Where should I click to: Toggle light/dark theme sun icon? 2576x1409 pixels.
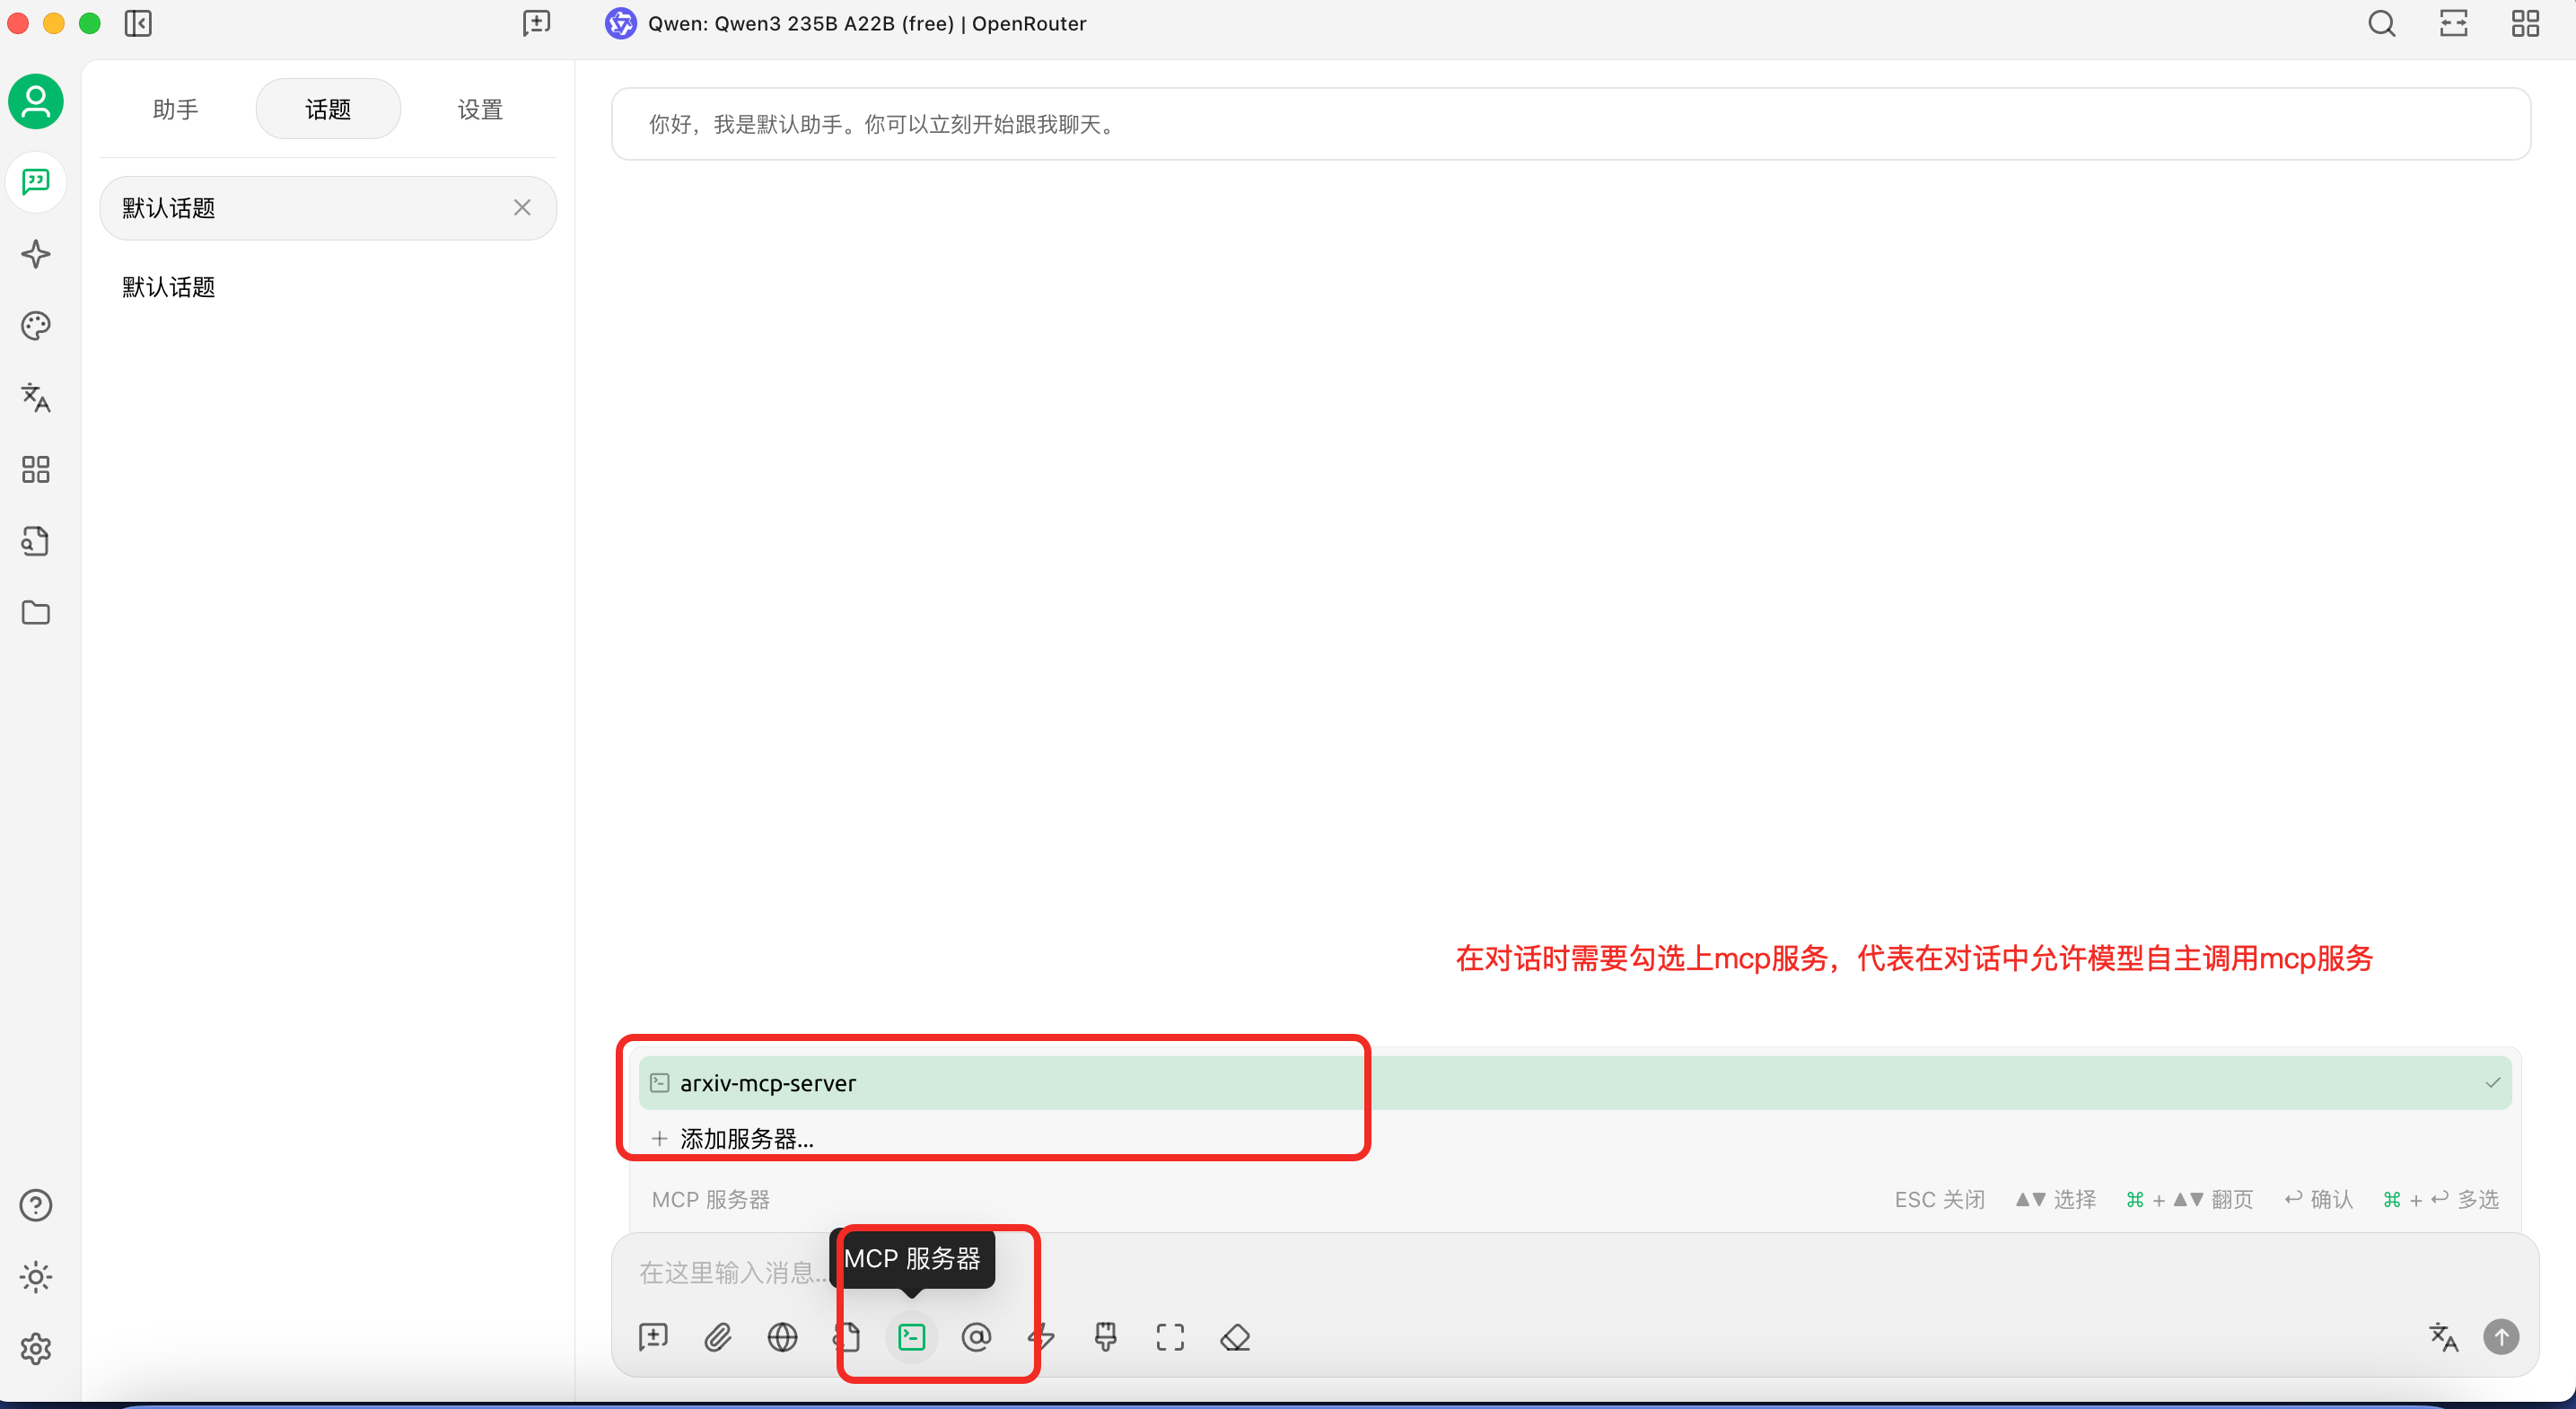pos(36,1277)
